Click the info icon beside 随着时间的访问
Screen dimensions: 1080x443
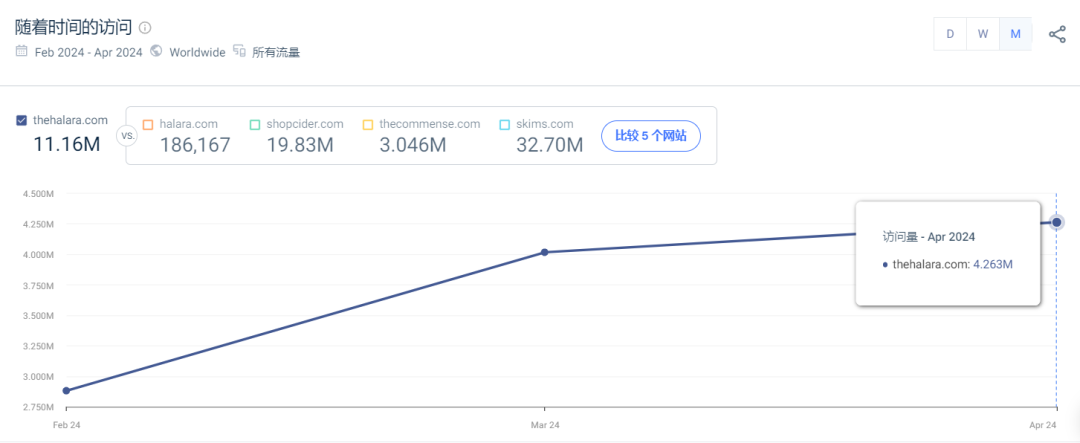pos(145,27)
